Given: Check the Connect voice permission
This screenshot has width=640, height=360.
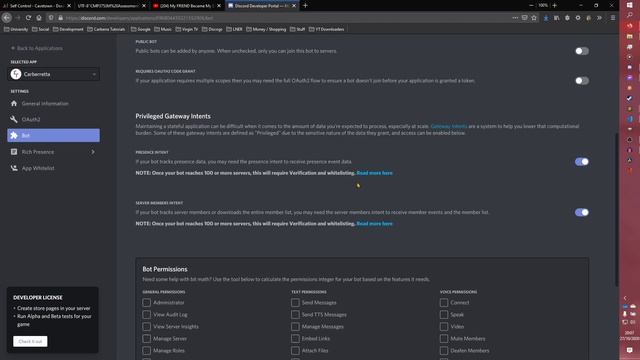Looking at the screenshot, I should (x=444, y=302).
